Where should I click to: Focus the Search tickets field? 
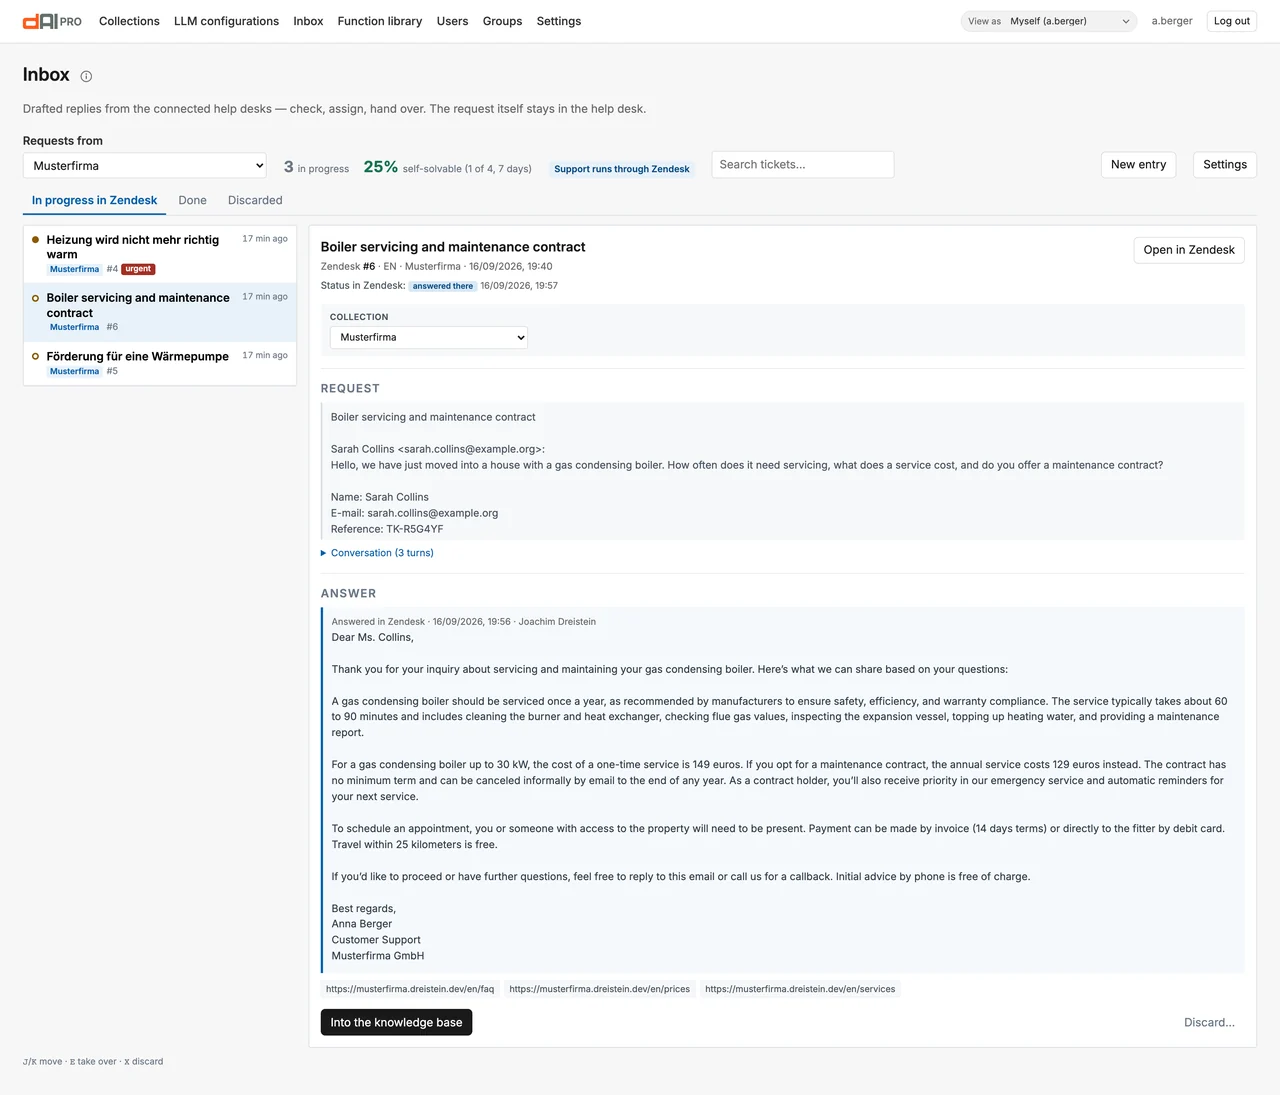(803, 165)
